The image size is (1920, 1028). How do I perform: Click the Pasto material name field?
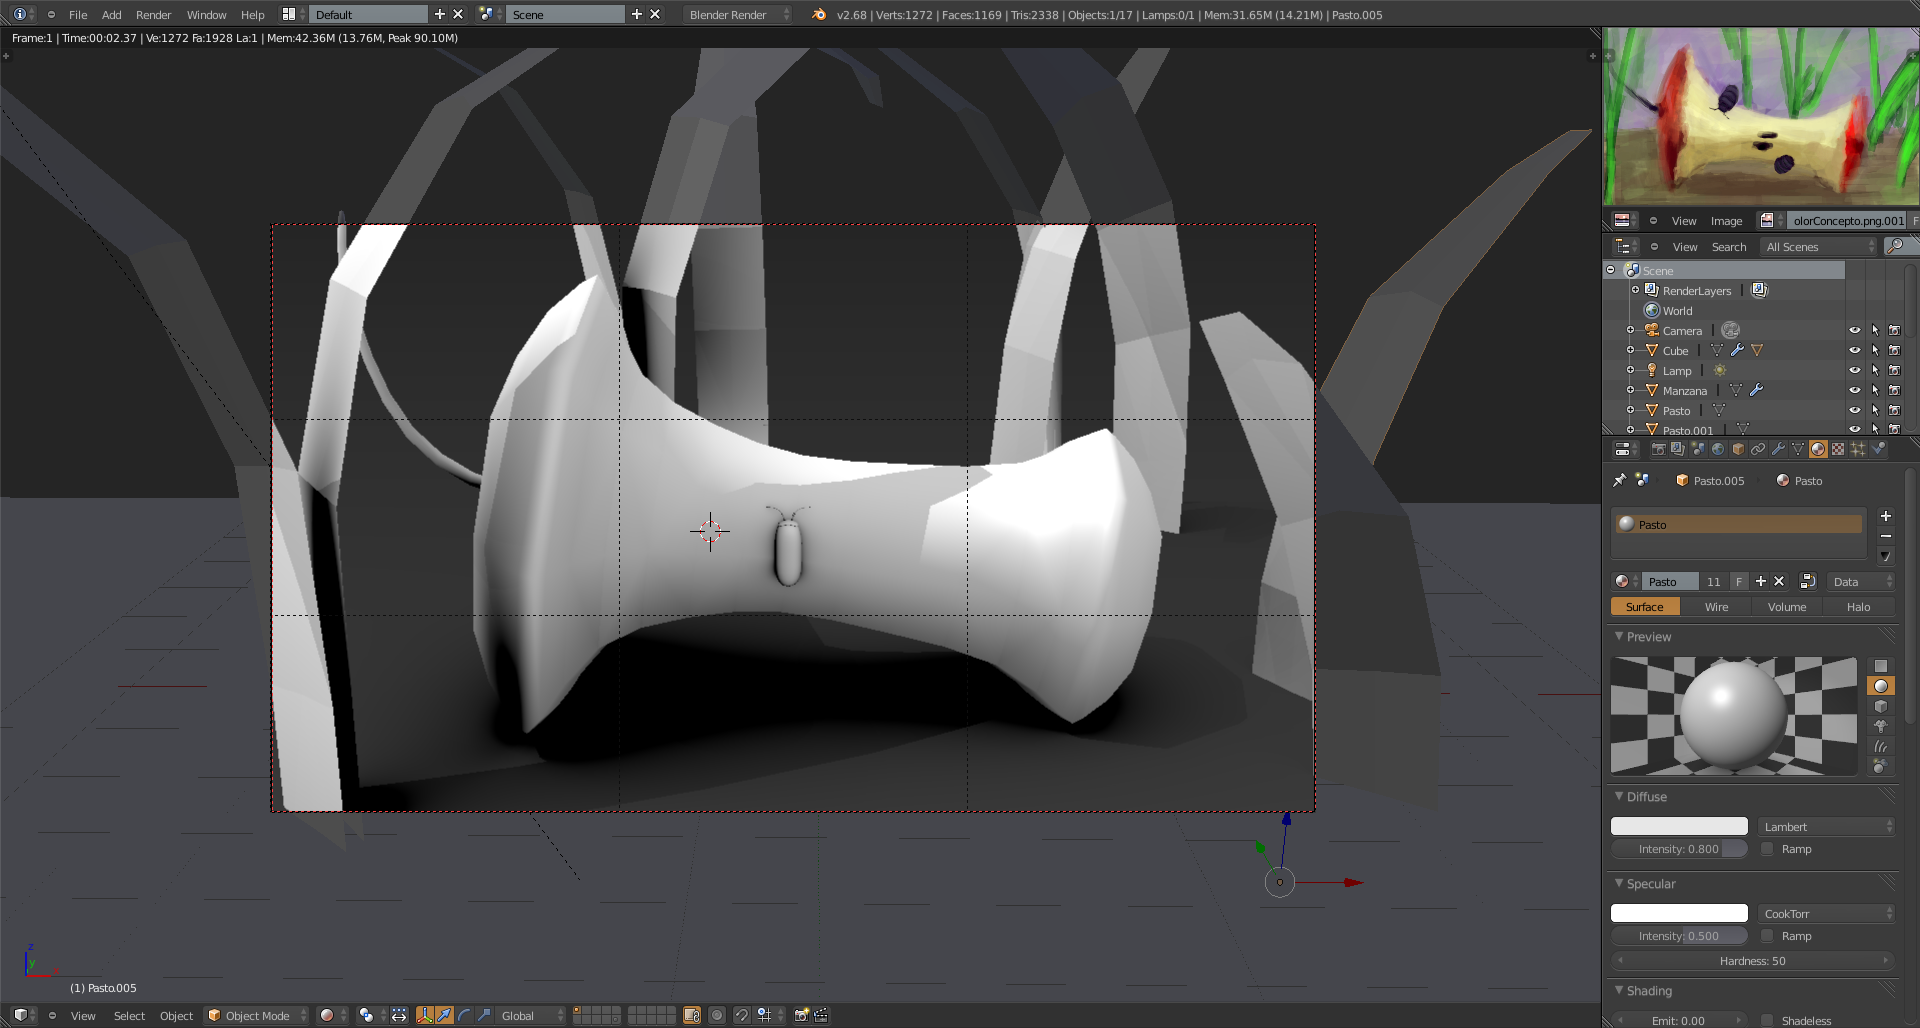tap(1670, 582)
